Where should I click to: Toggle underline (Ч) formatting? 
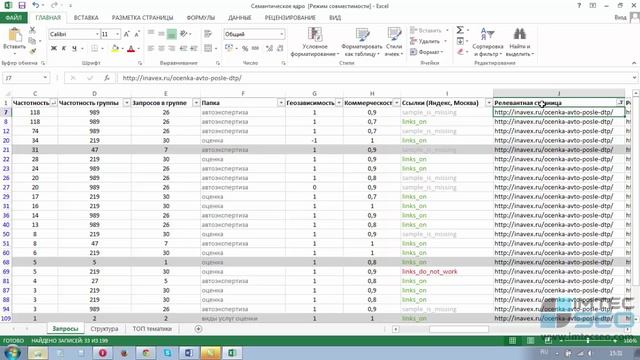tap(74, 49)
